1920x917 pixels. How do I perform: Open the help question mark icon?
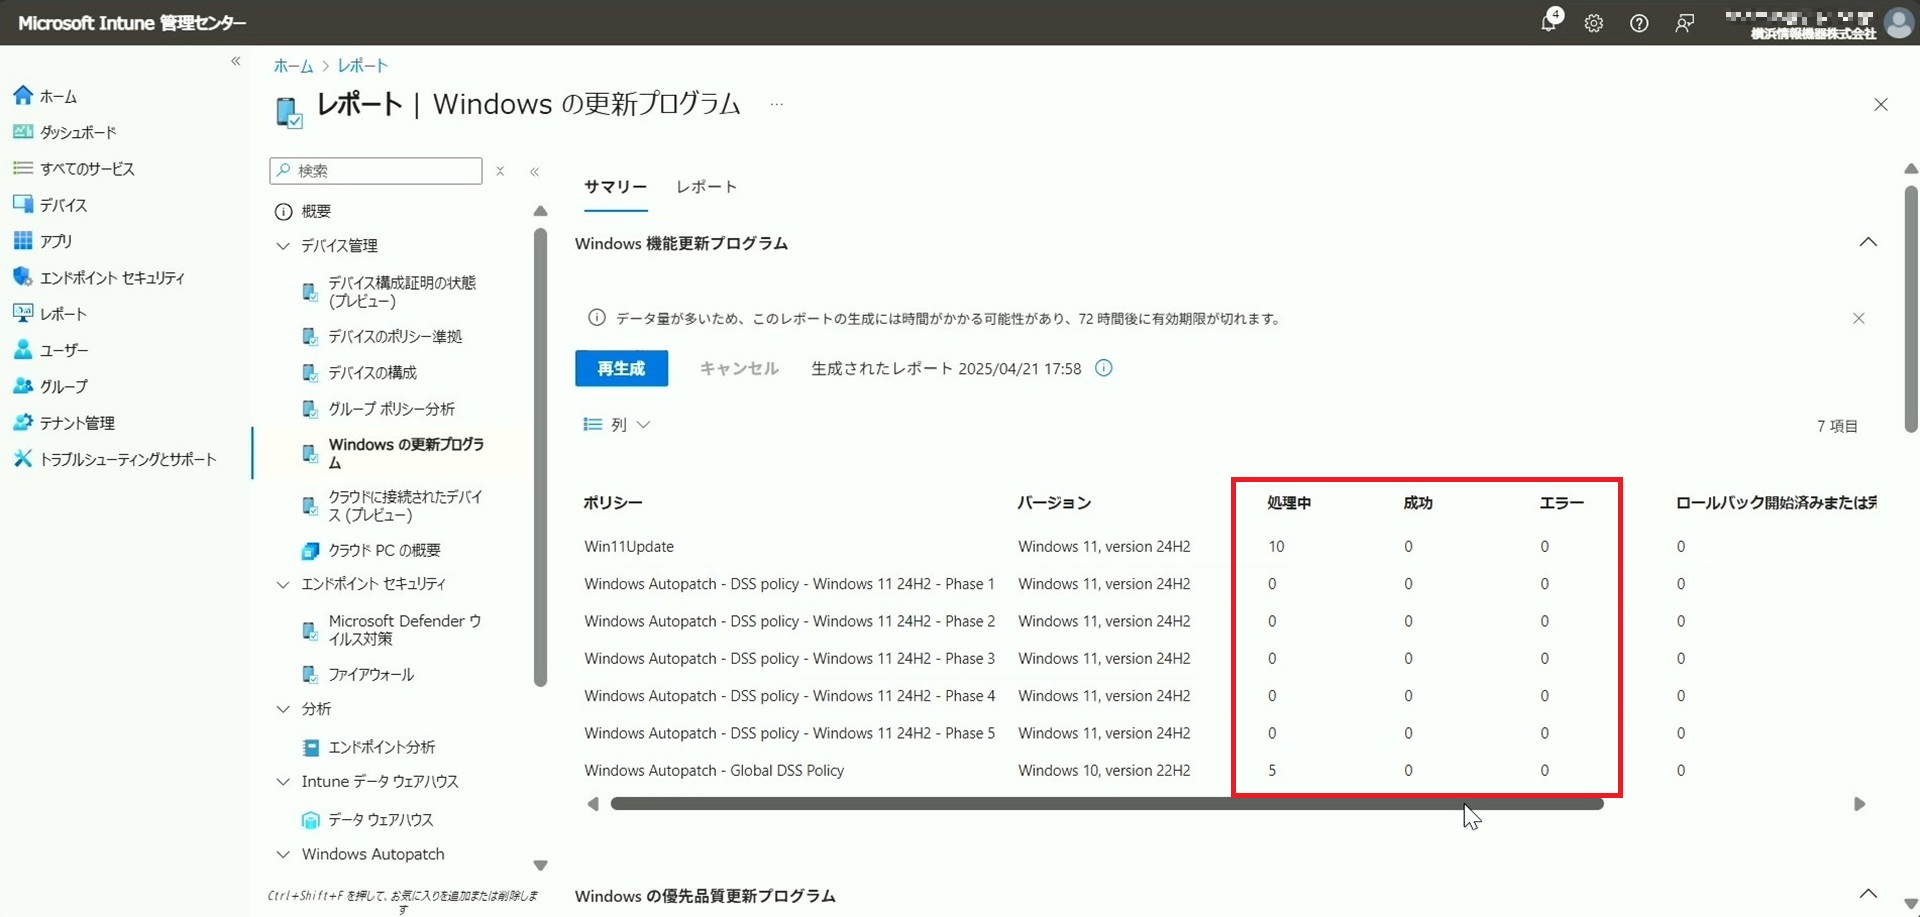tap(1639, 23)
